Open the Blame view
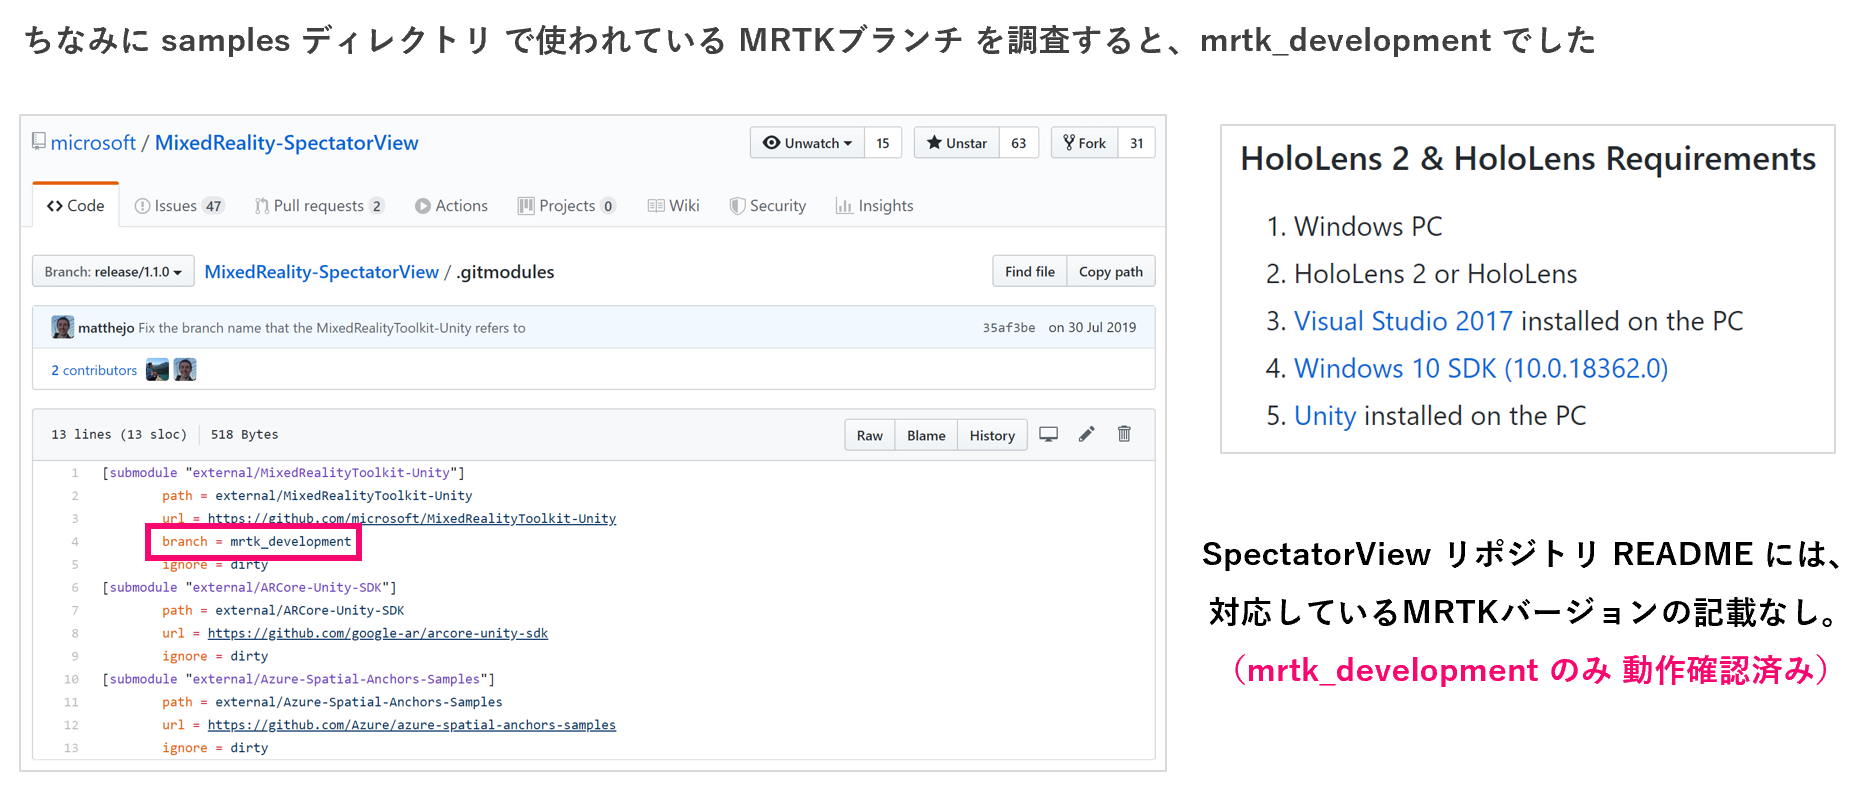1866x812 pixels. 926,435
